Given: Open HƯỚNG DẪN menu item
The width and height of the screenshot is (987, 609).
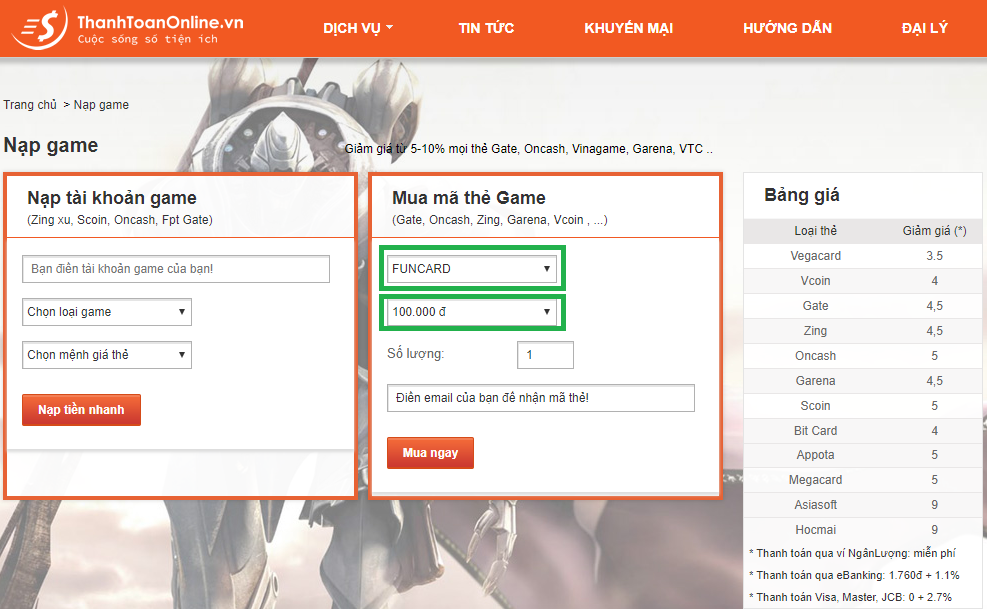Looking at the screenshot, I should click(x=787, y=28).
